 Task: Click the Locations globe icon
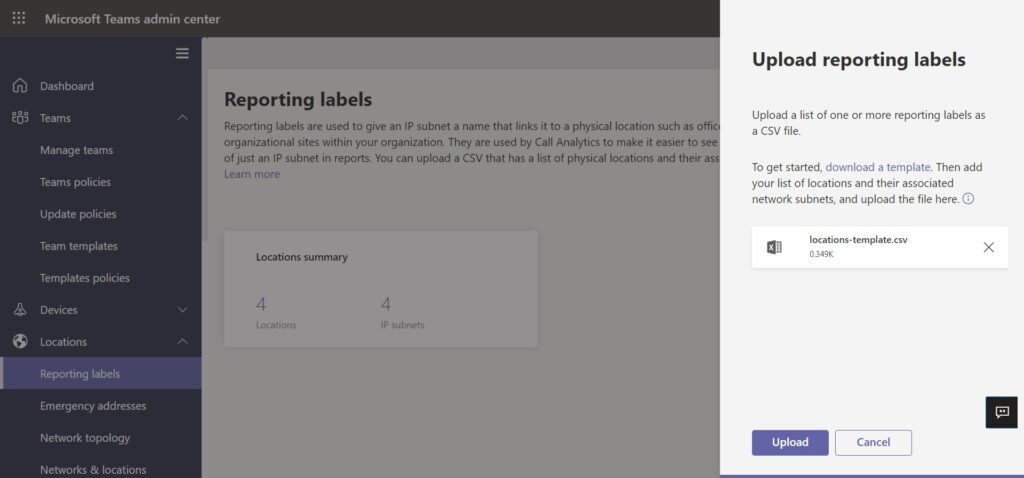20,342
